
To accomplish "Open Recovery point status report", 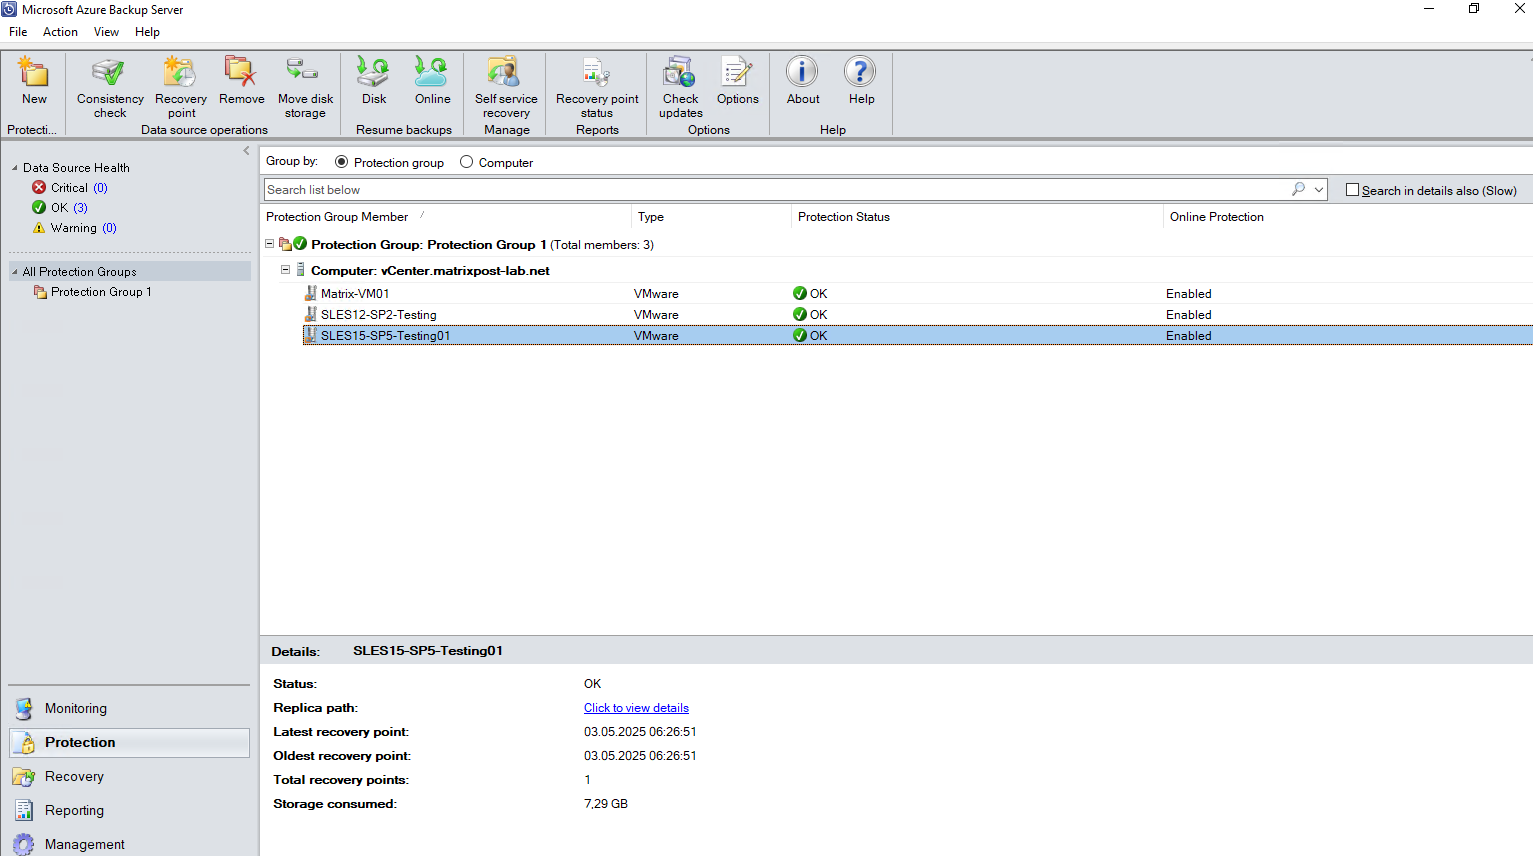I will point(597,72).
